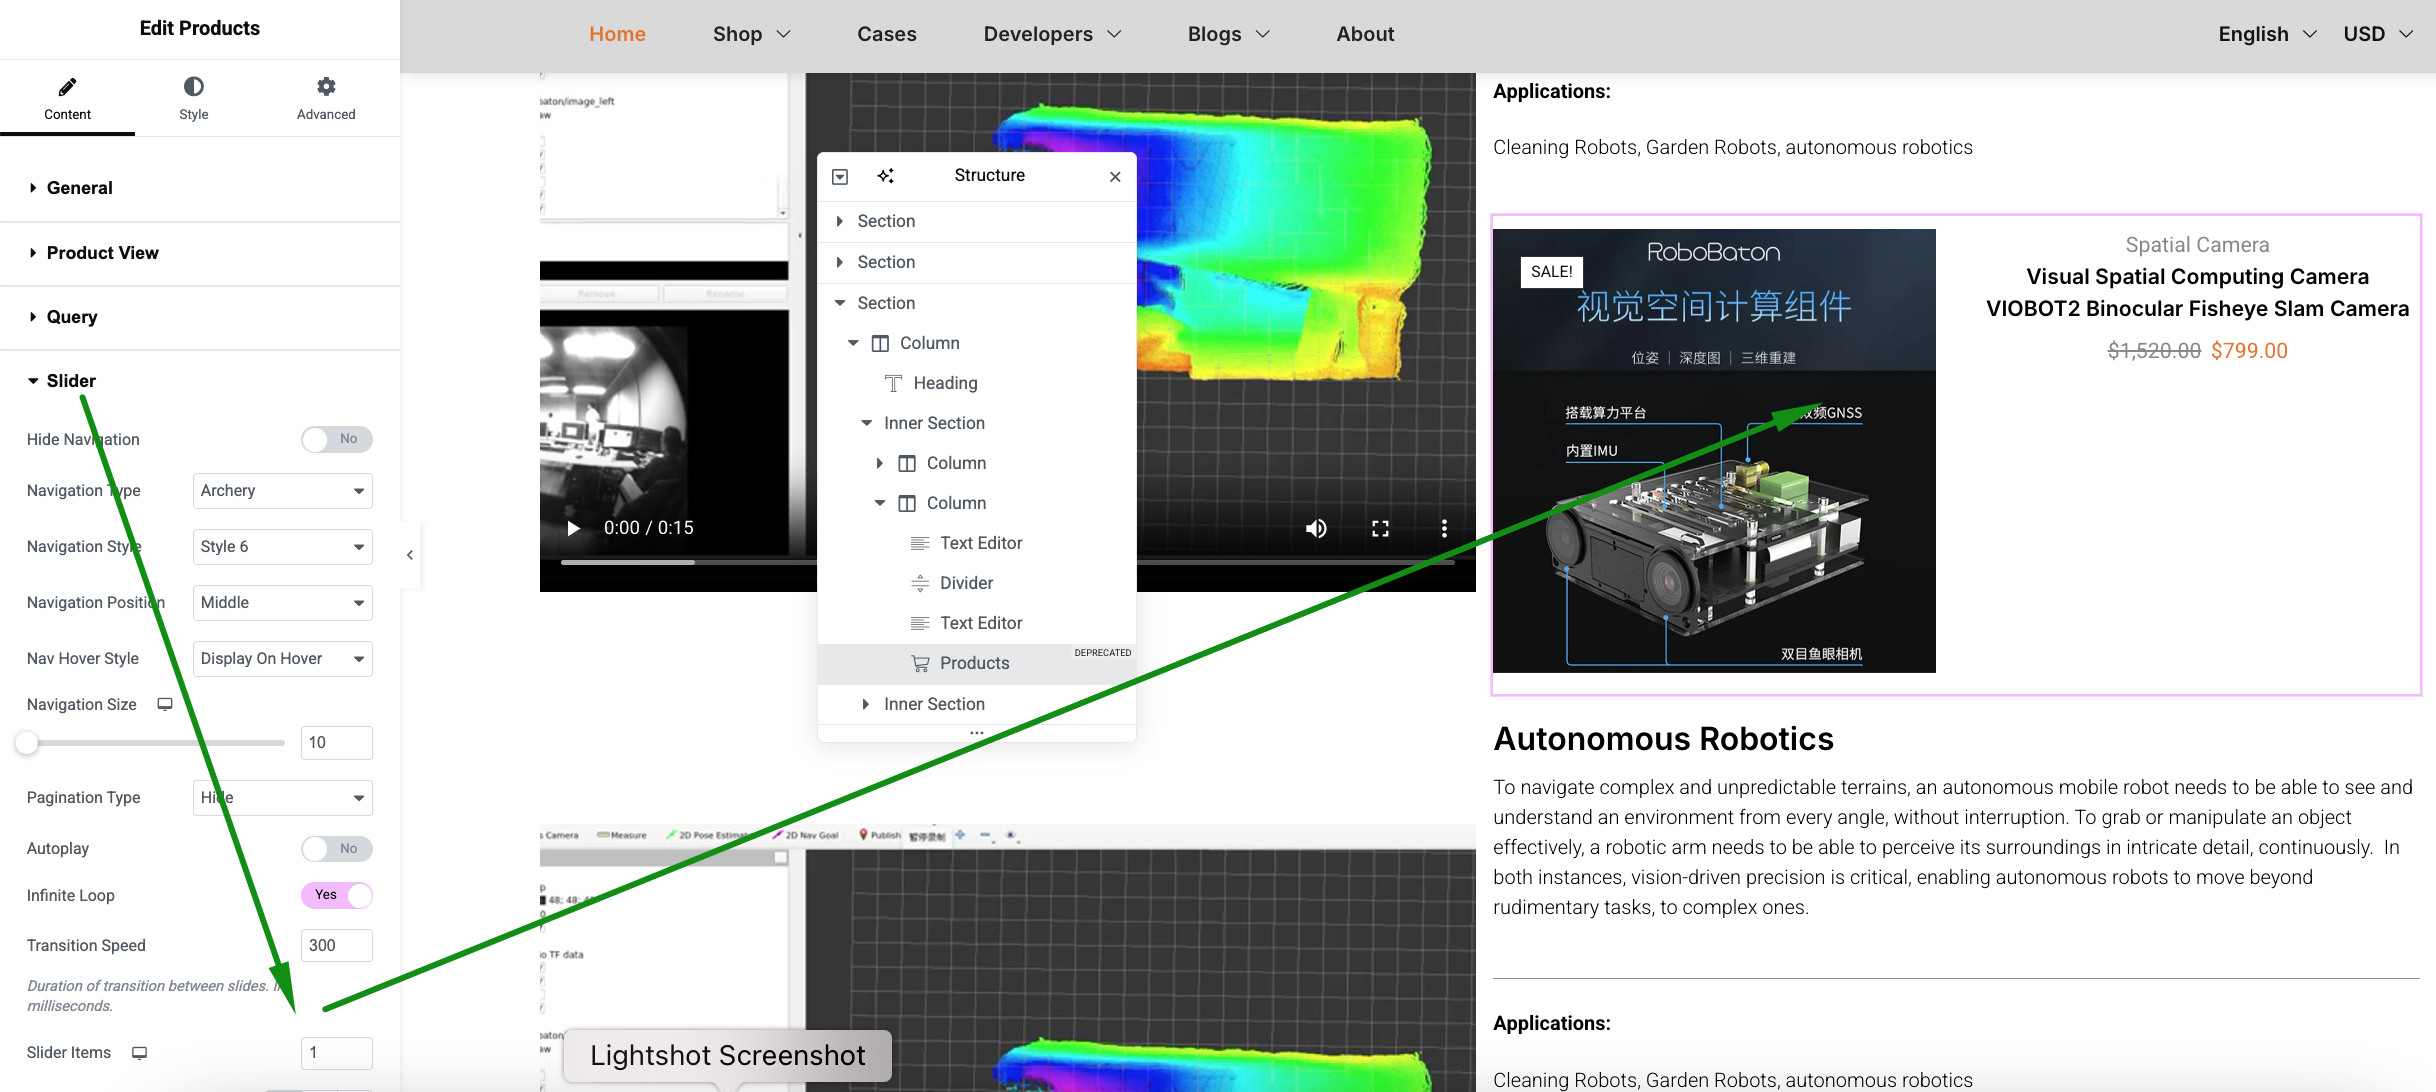Click the responsive device icon beside Slider Items
2436x1092 pixels.
(x=140, y=1052)
